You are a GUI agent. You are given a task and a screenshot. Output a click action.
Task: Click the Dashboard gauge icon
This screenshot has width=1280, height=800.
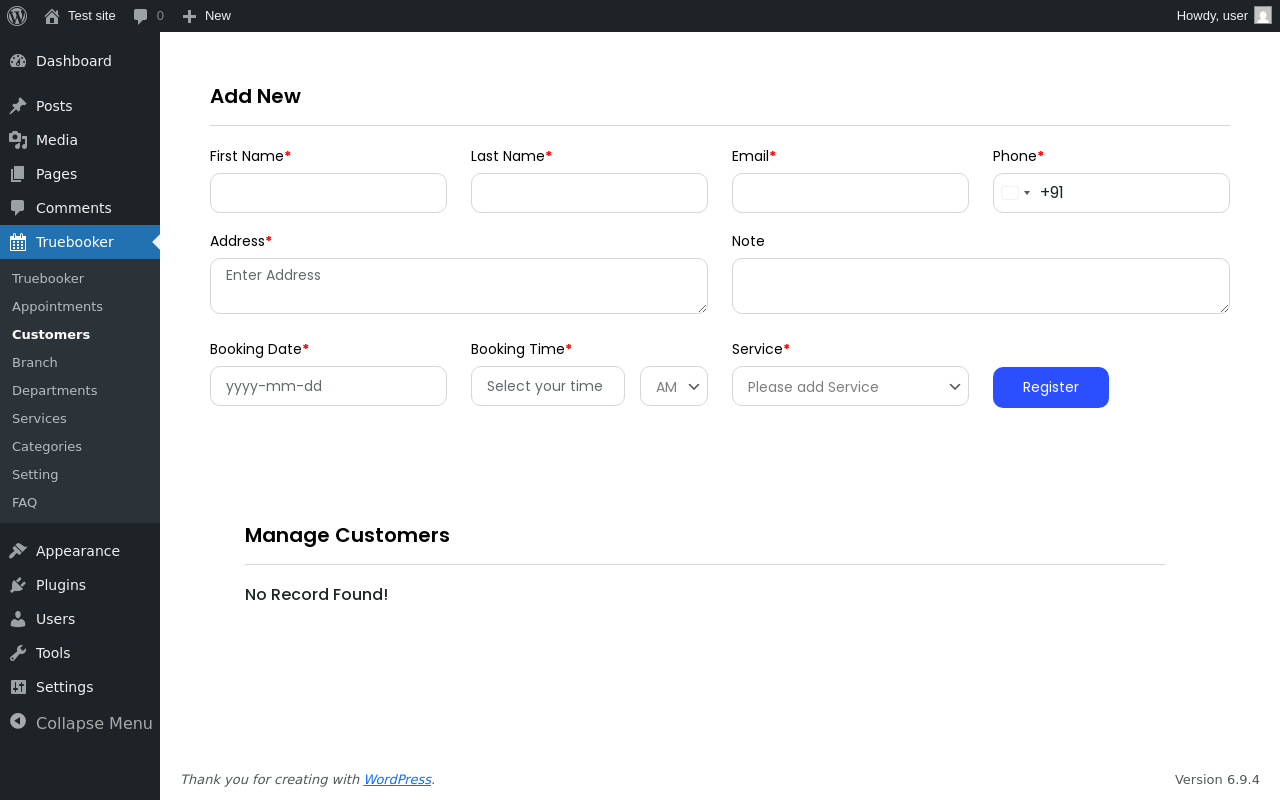(x=18, y=61)
